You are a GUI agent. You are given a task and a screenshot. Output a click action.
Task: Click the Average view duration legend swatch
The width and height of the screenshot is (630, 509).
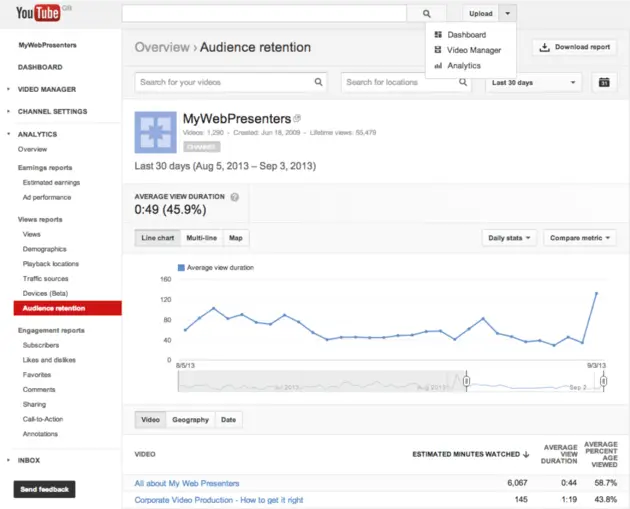[181, 268]
